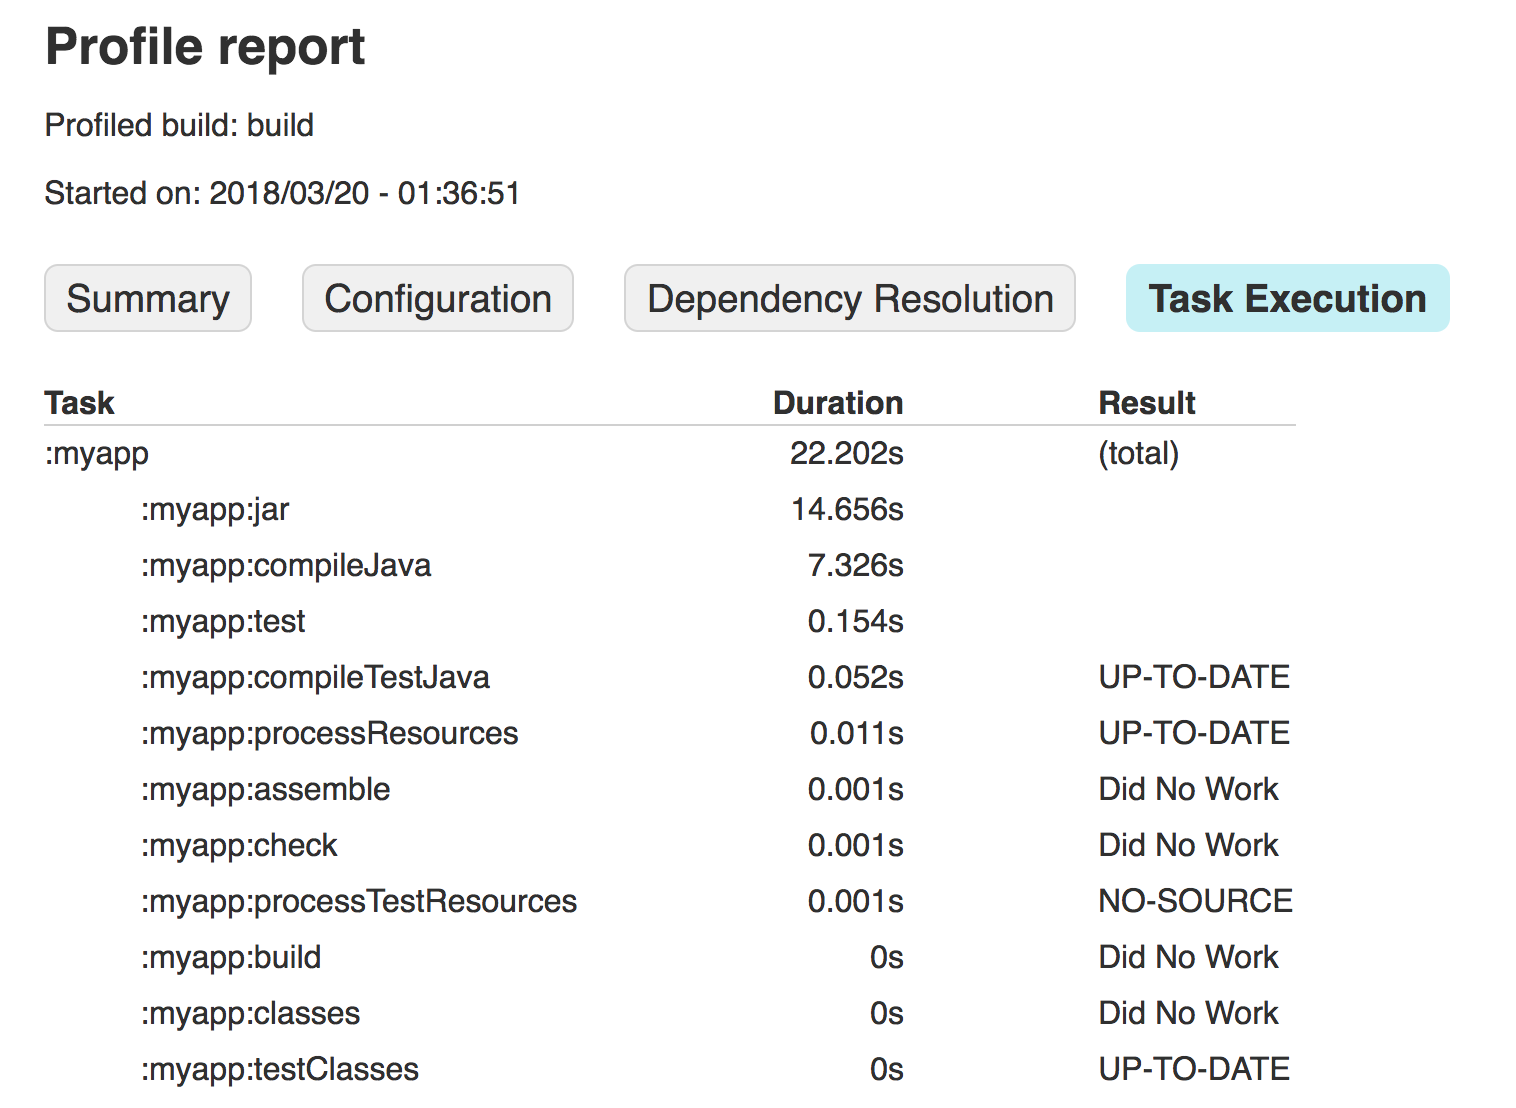Select the :myapp:build task
Screen dimensions: 1516x1108
231,958
